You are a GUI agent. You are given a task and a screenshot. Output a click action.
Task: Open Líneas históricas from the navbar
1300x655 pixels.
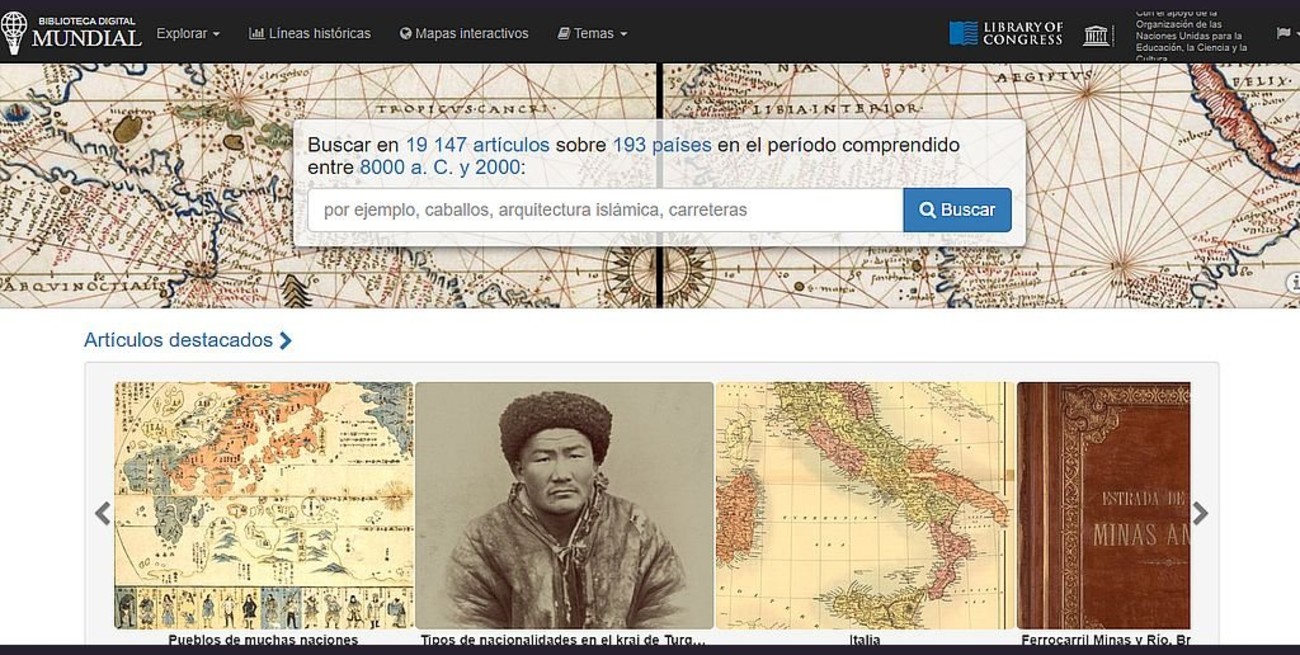pos(310,33)
